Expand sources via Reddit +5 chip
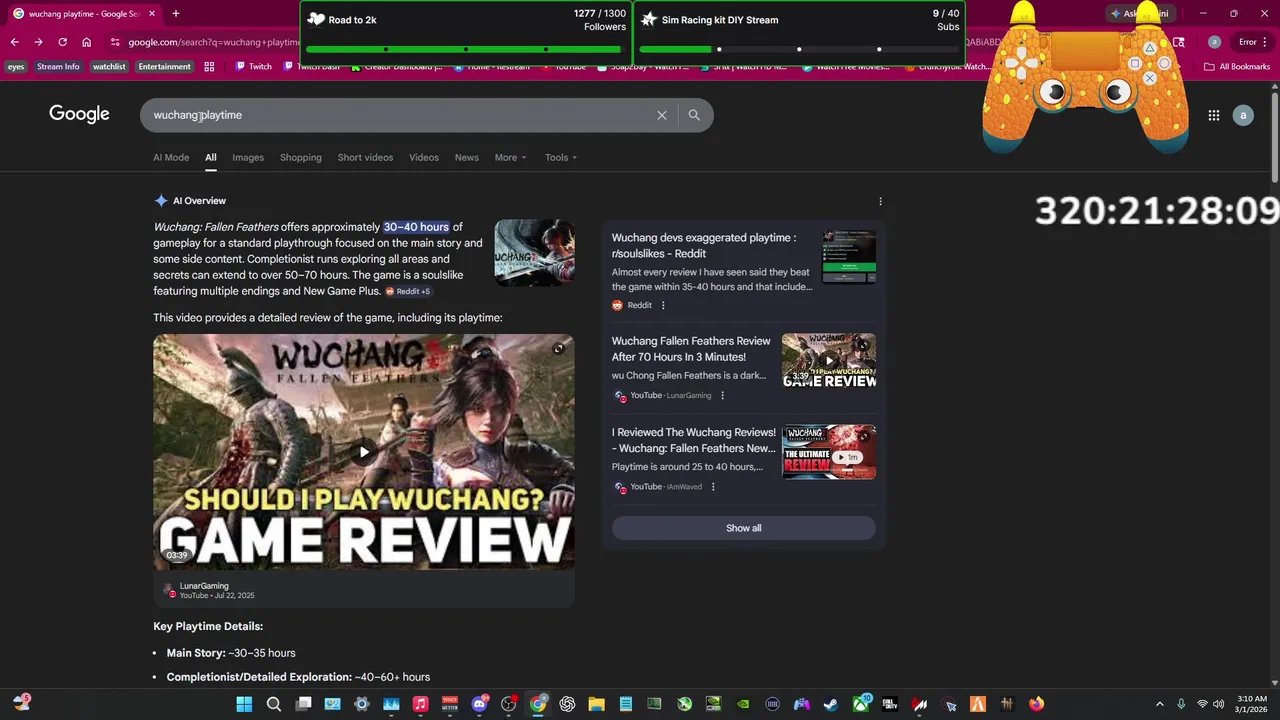 (x=408, y=291)
